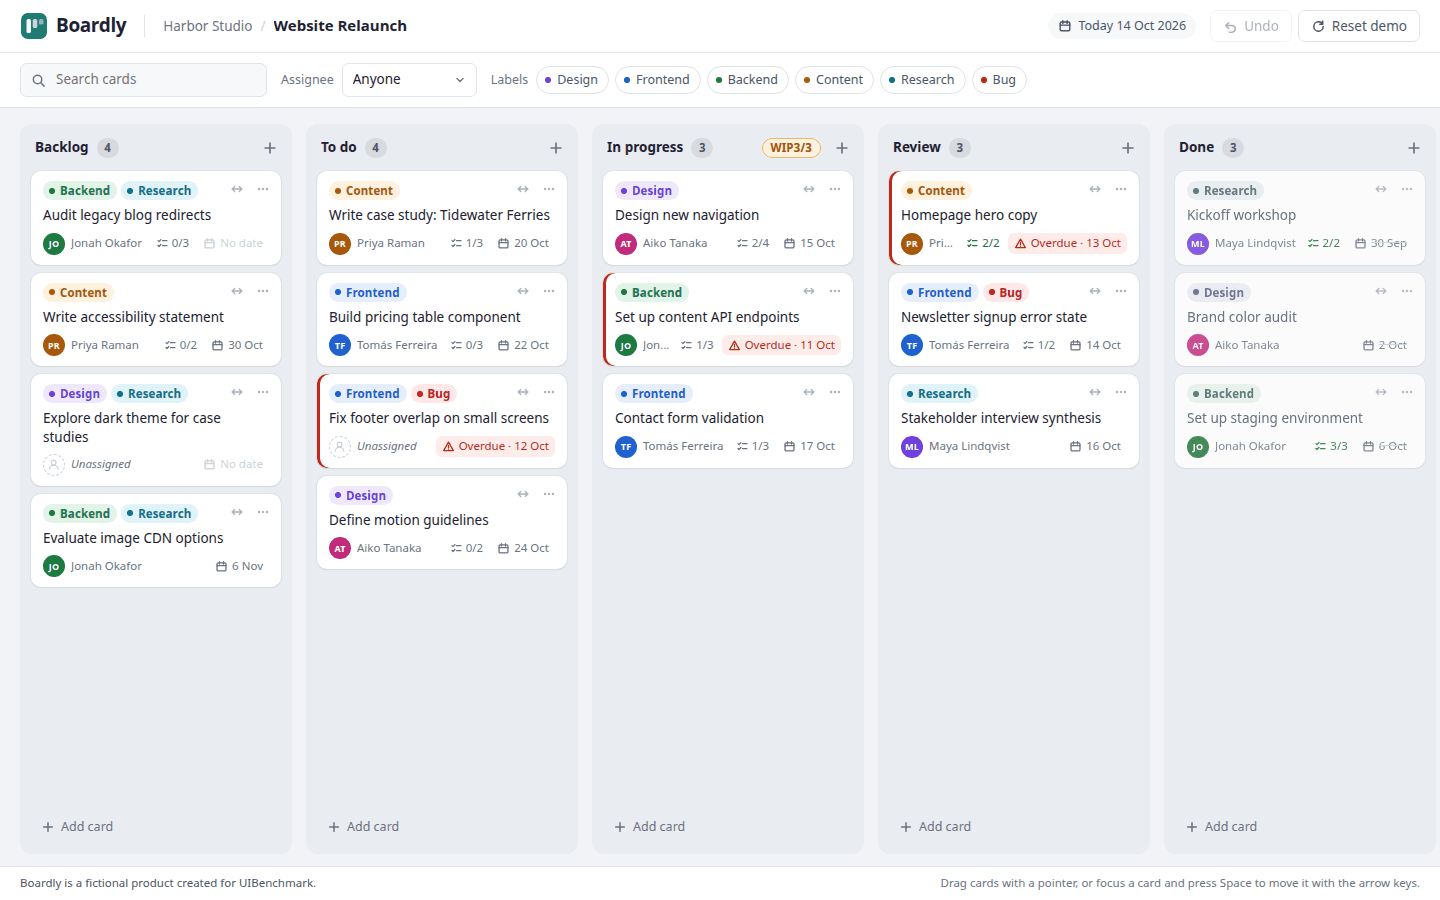Screen dimensions: 1440x900
Task: Click the plus icon in To do column
Action: 556,148
